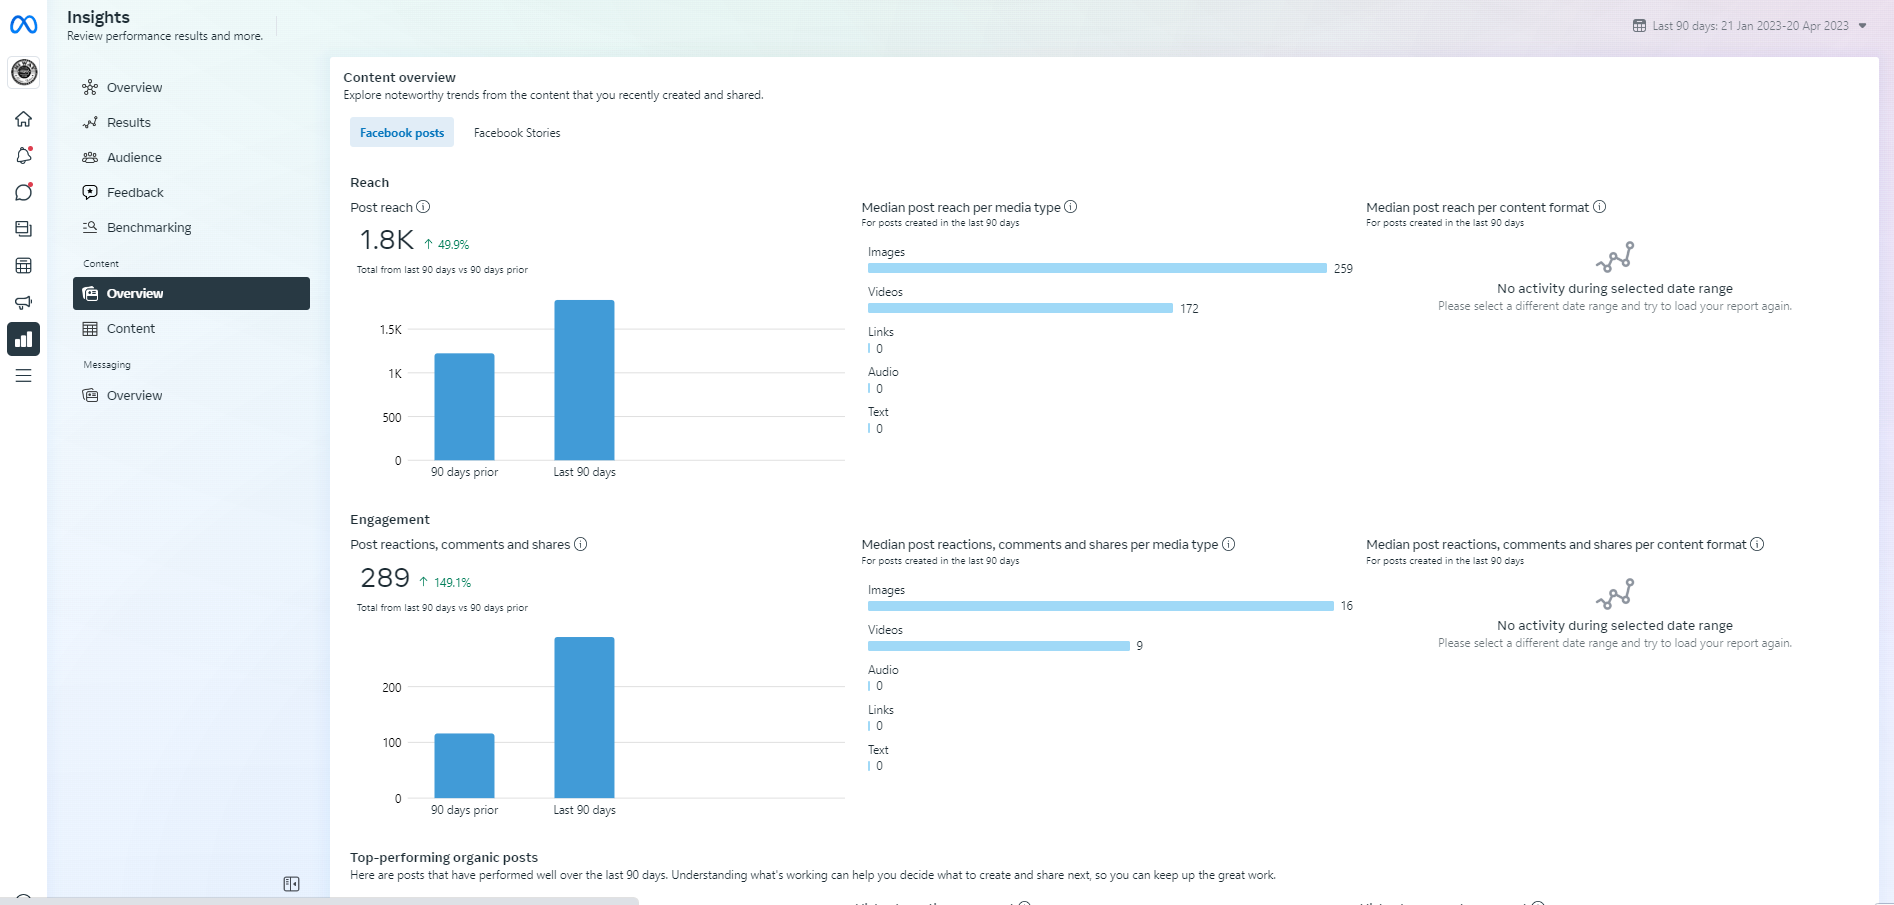Click the horizontal scrollbar at bottom
Screen dimensions: 1894x905
[x=319, y=901]
